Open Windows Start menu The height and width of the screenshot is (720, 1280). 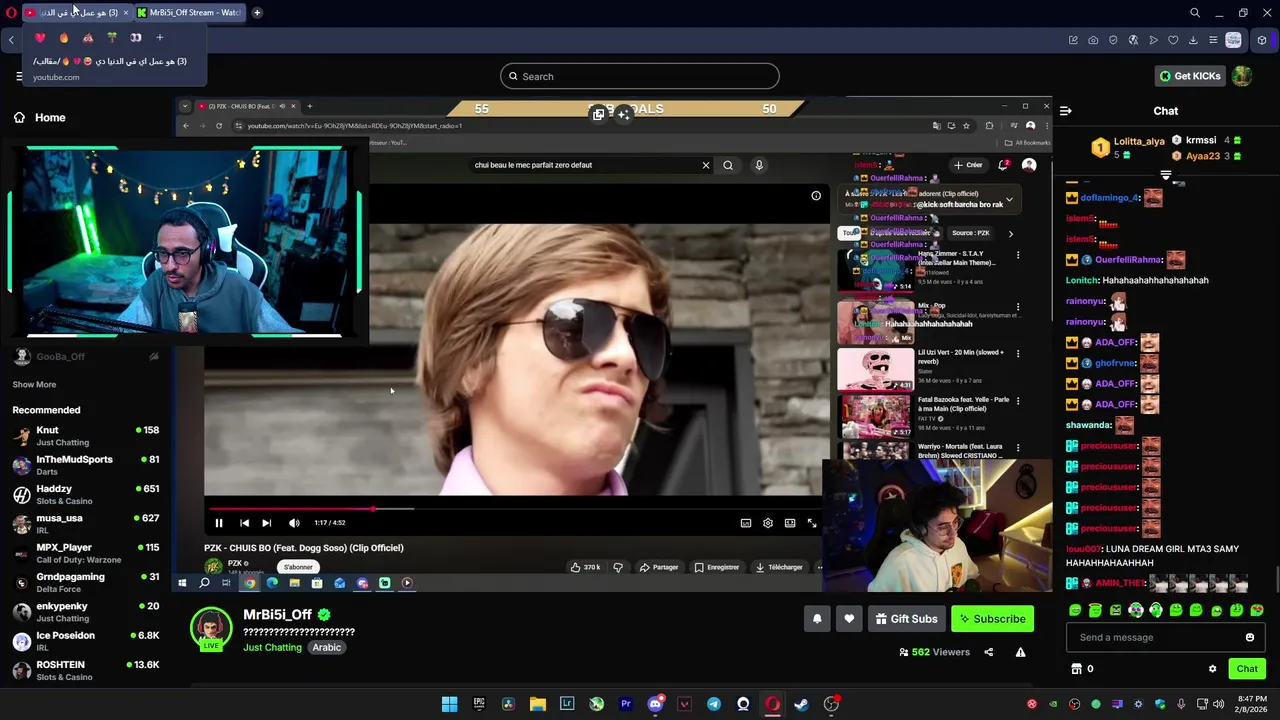click(450, 704)
